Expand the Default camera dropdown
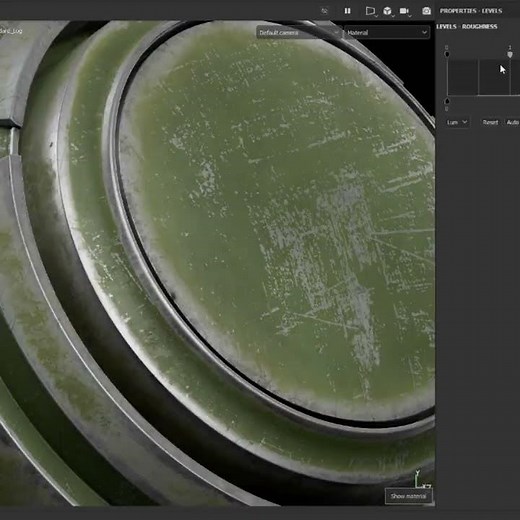 click(298, 32)
